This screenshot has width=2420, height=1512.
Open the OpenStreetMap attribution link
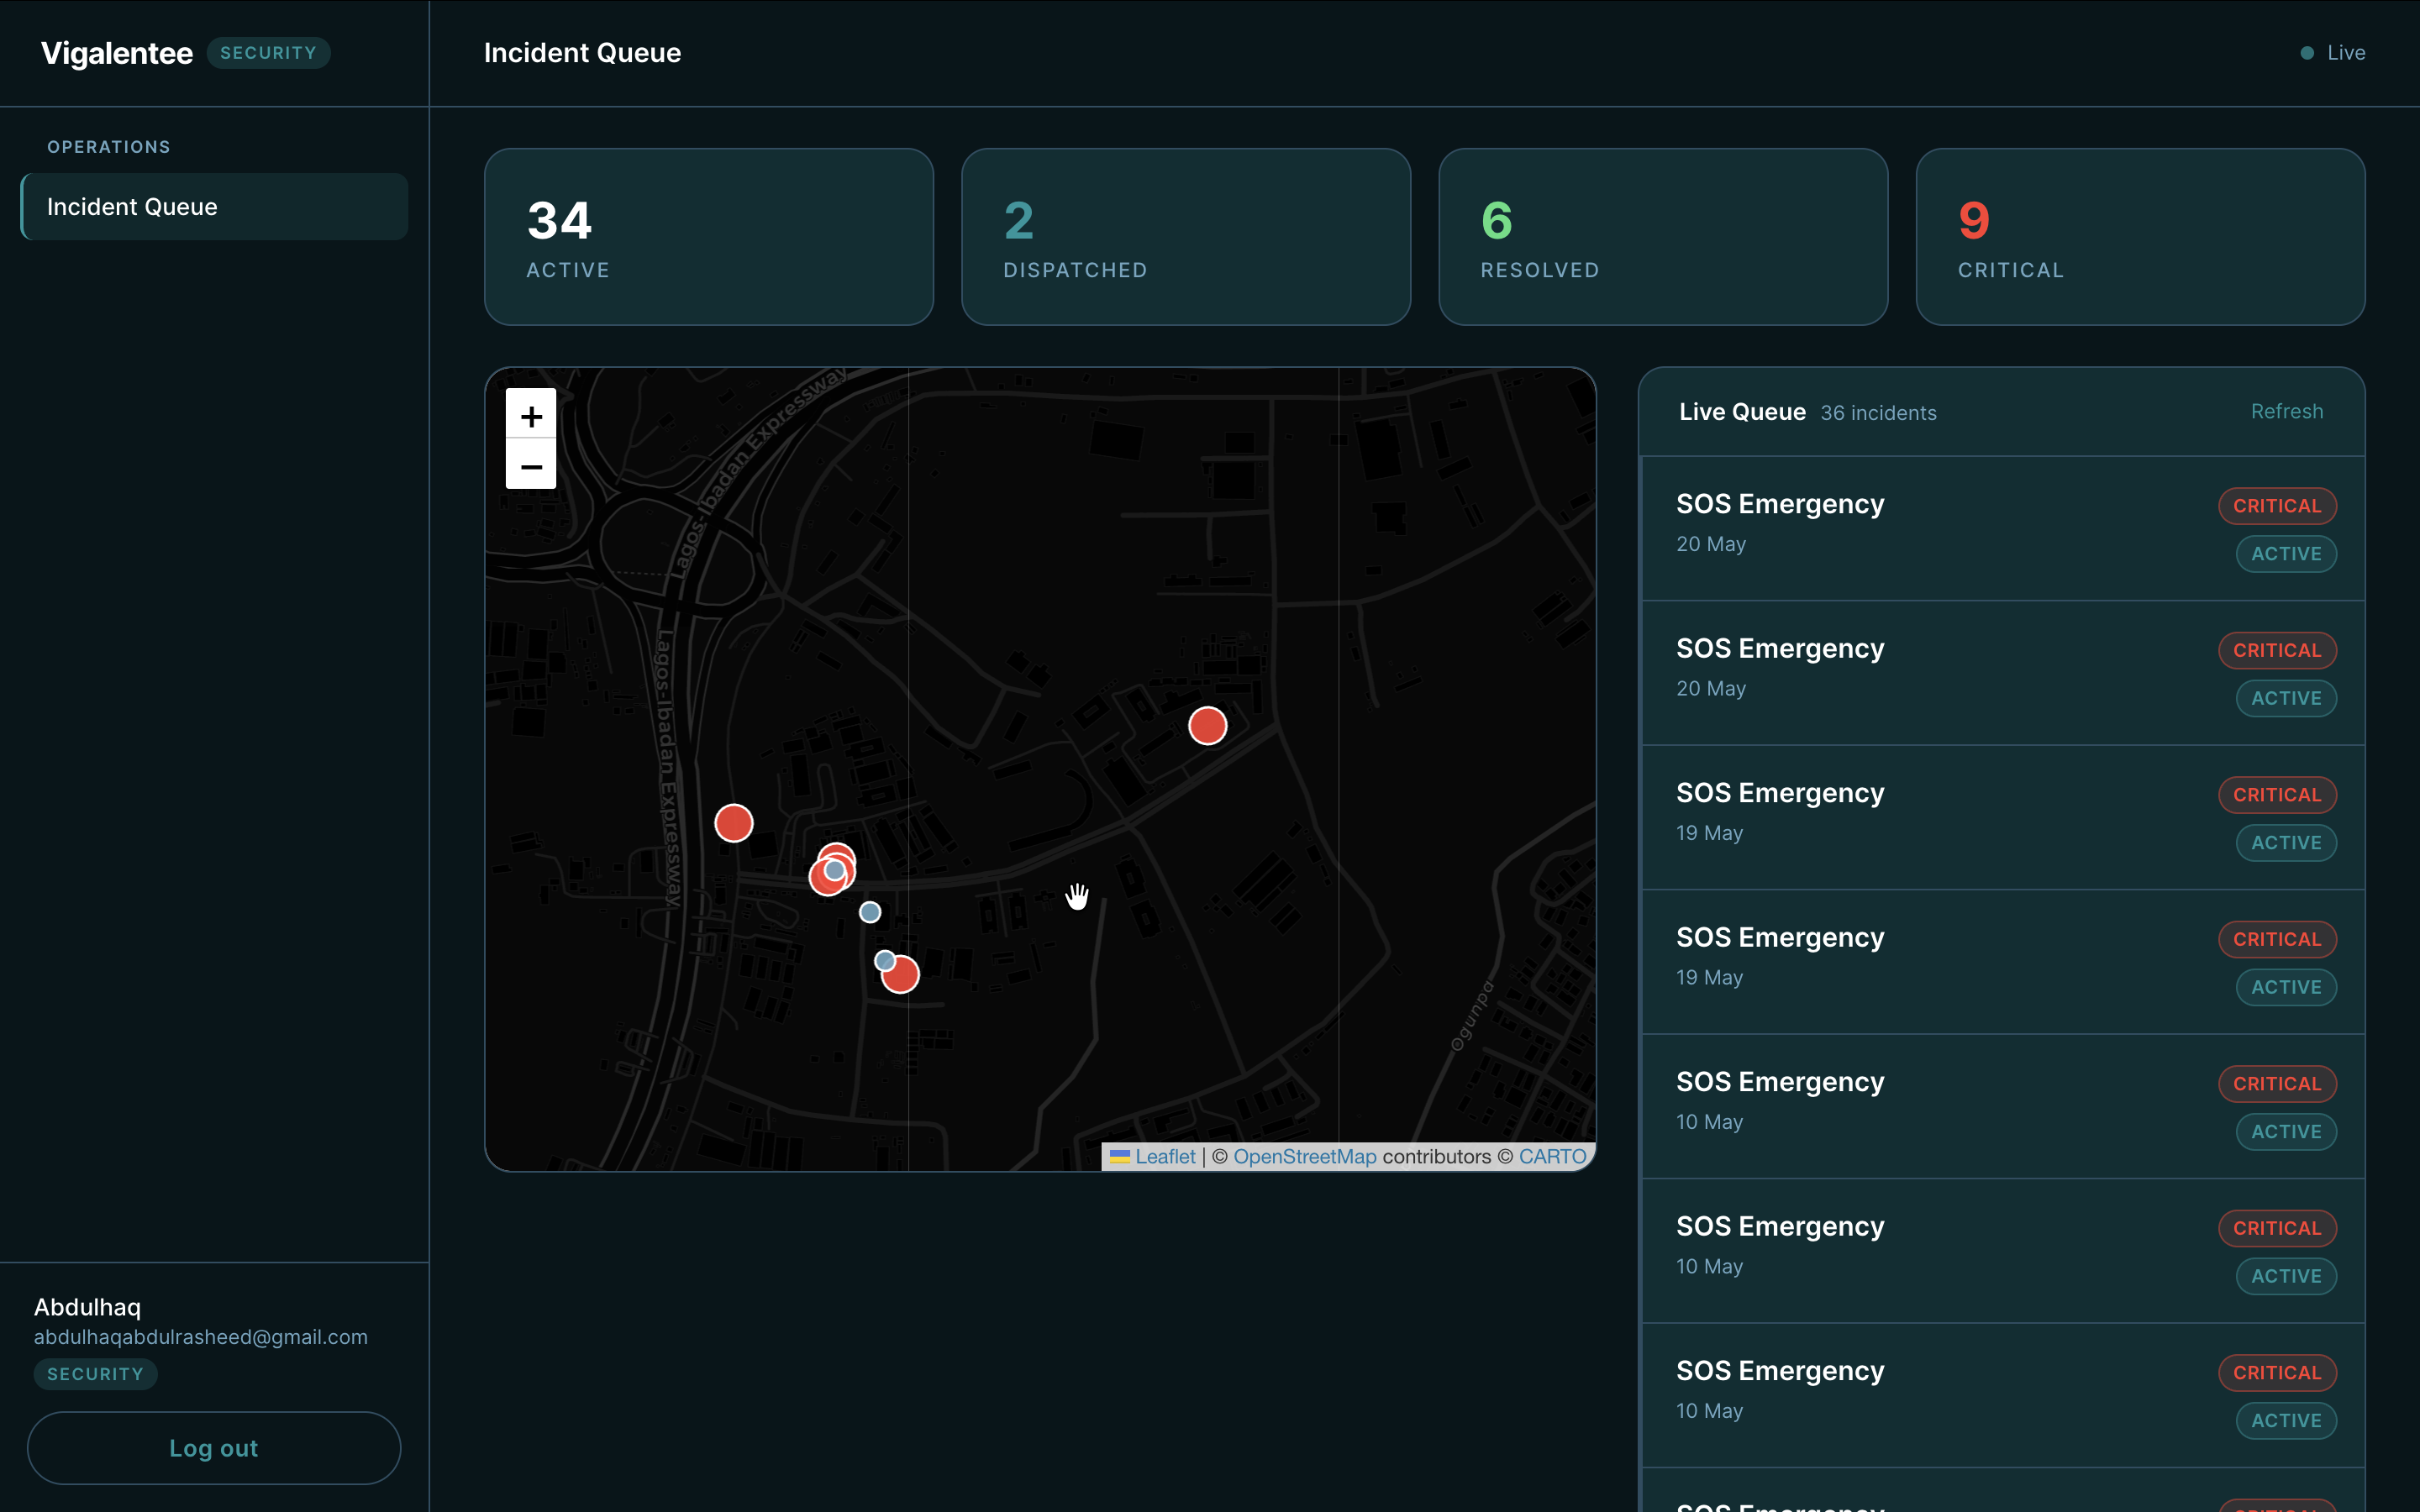1304,1156
